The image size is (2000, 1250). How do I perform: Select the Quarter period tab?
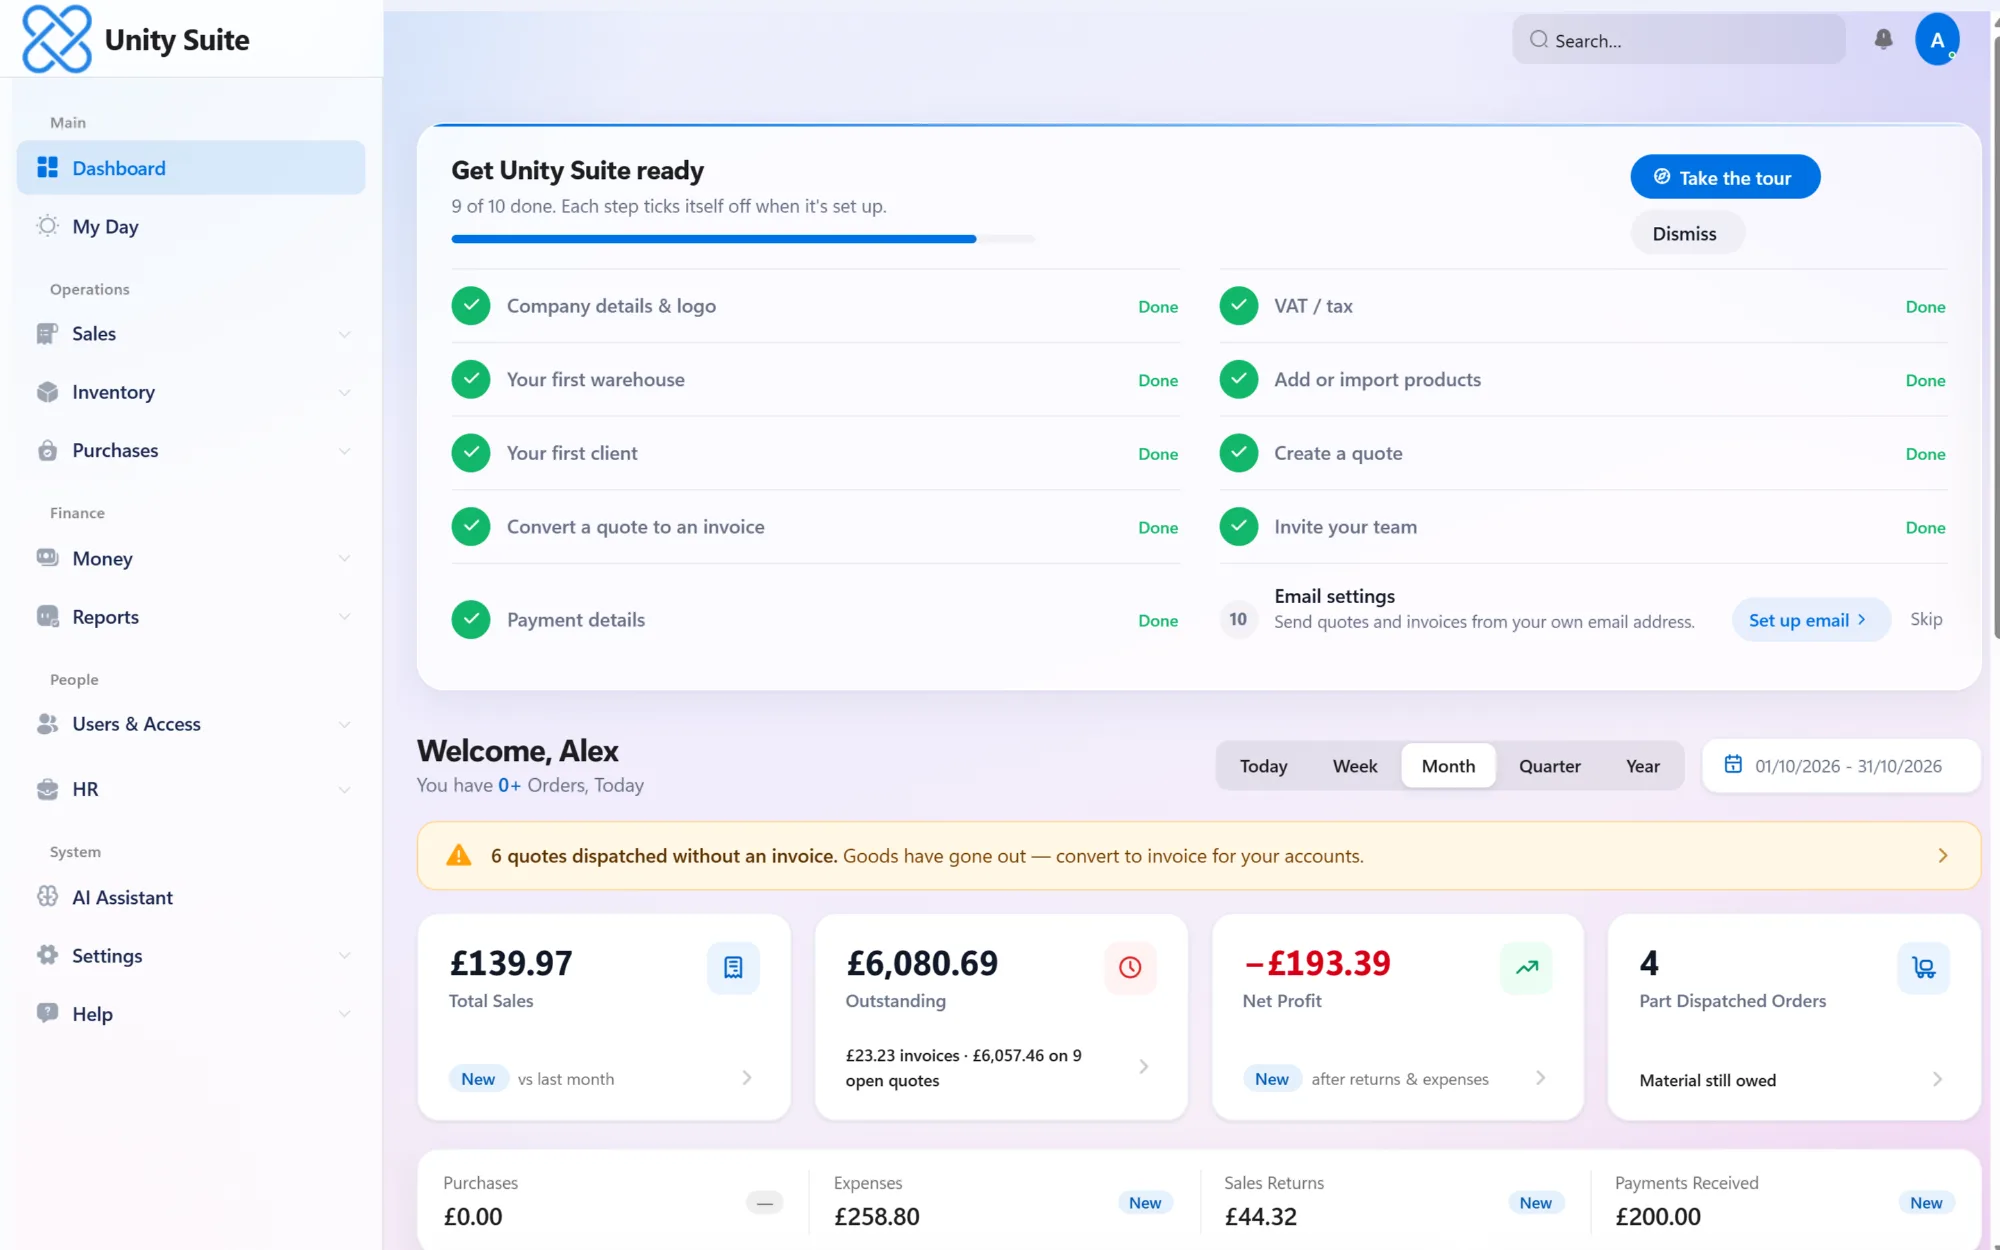click(x=1549, y=766)
